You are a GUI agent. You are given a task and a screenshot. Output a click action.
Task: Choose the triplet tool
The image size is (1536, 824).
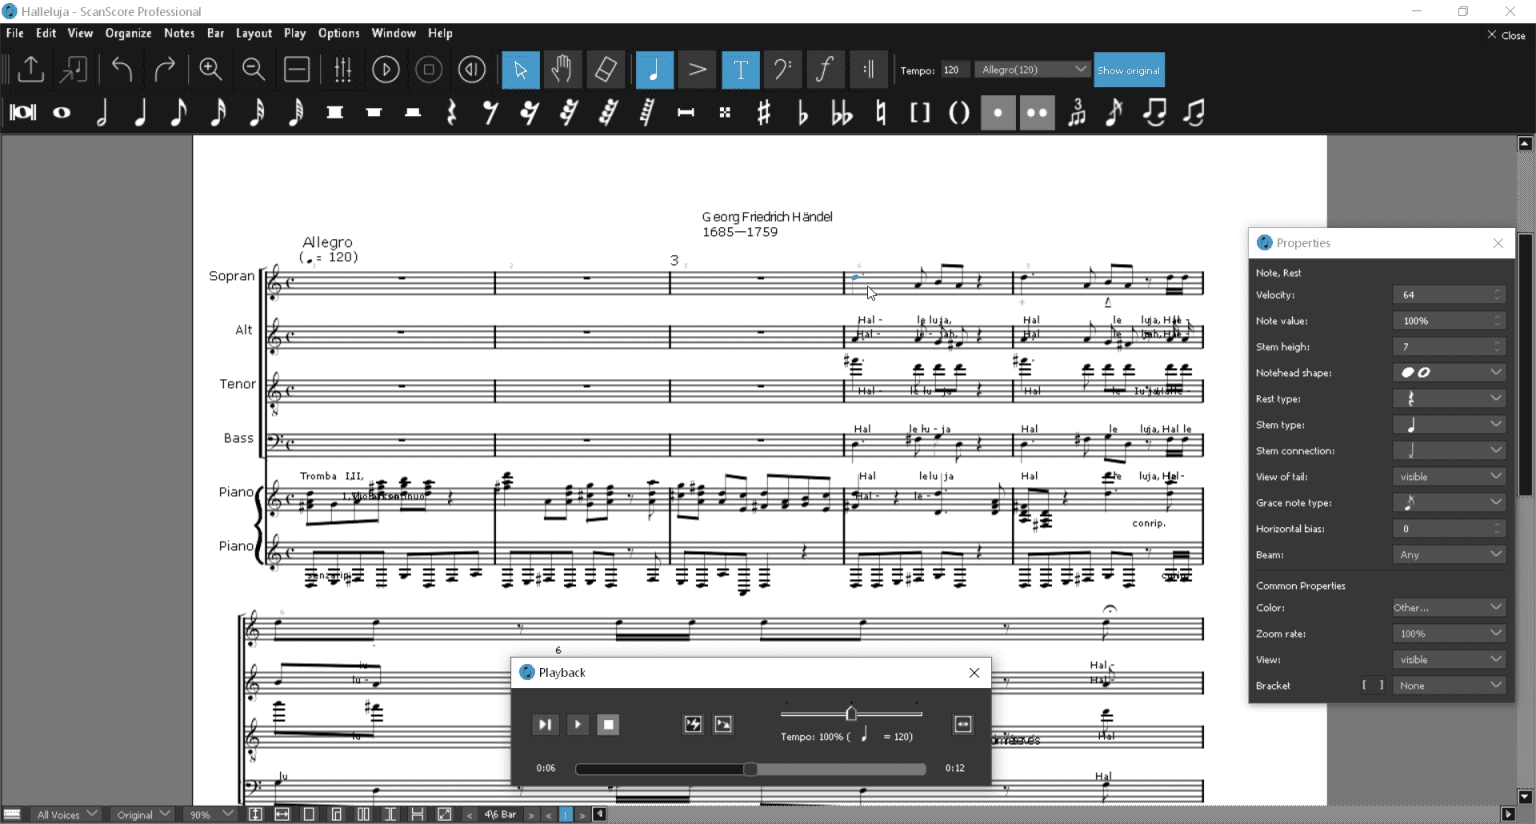coord(1076,113)
